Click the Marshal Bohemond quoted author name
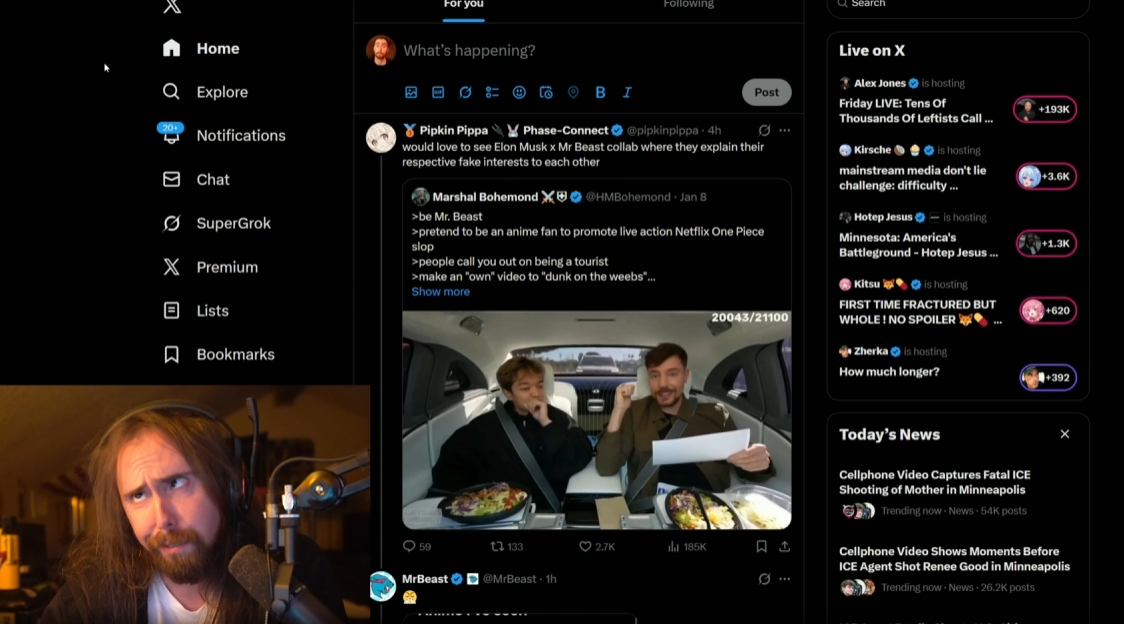 pyautogui.click(x=485, y=197)
